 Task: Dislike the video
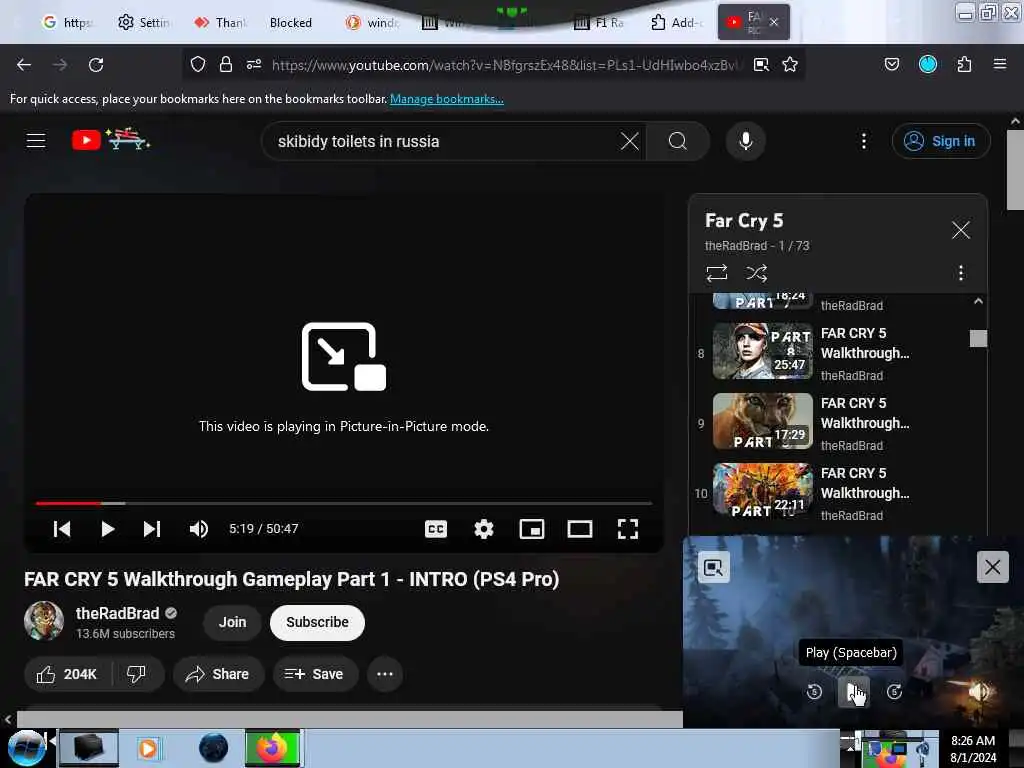pos(136,674)
